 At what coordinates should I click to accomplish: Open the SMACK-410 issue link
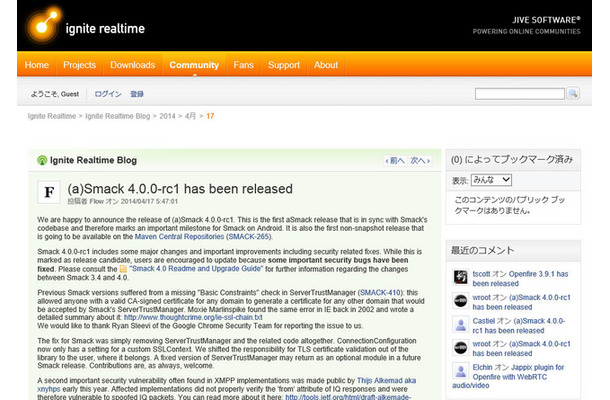(380, 293)
